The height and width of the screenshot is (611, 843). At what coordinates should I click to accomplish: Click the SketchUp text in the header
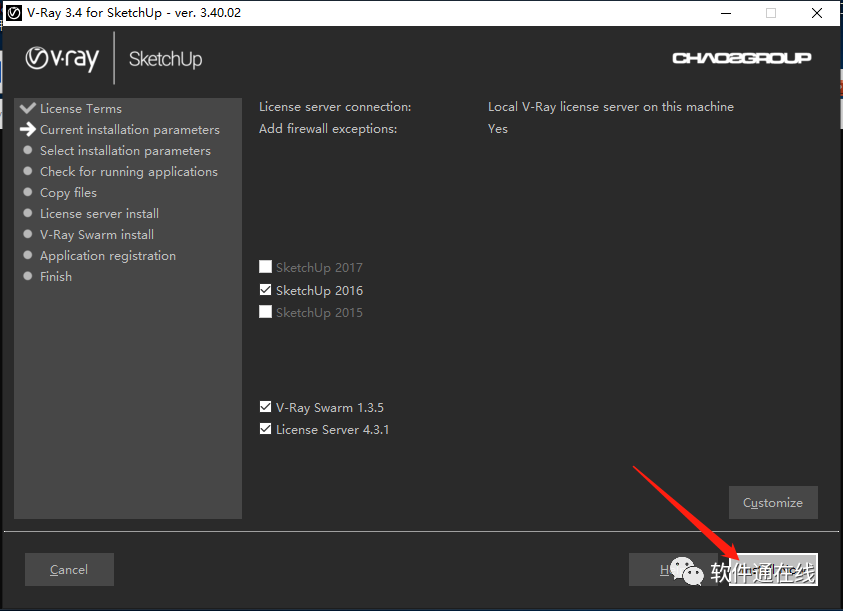tap(166, 59)
